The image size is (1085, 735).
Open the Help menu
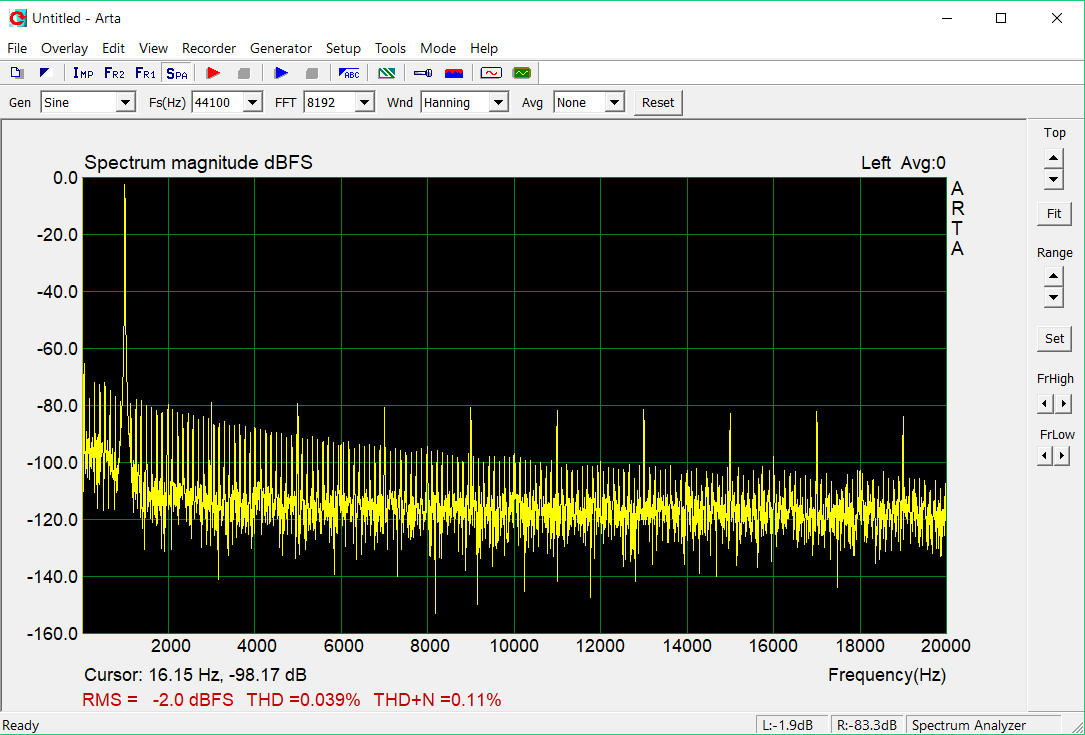click(484, 48)
